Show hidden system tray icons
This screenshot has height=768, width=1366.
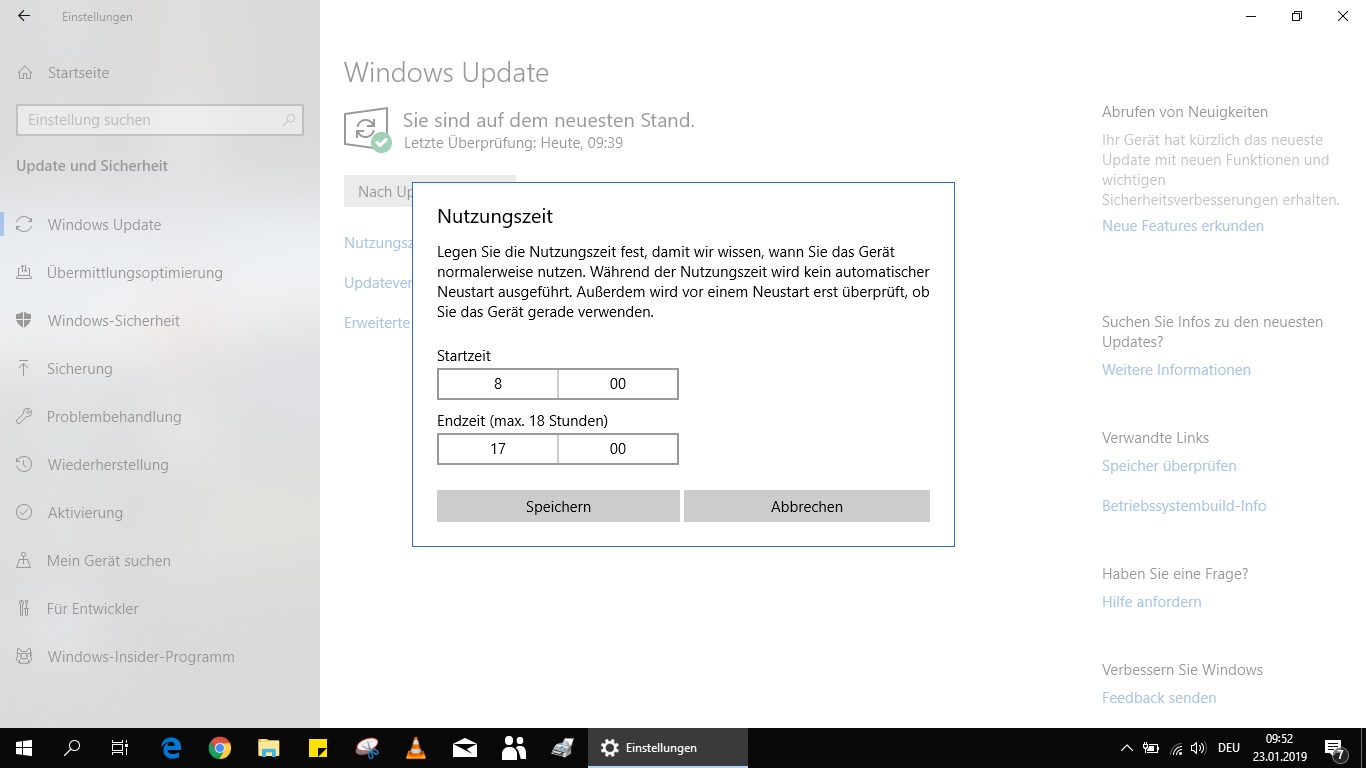coord(1127,748)
